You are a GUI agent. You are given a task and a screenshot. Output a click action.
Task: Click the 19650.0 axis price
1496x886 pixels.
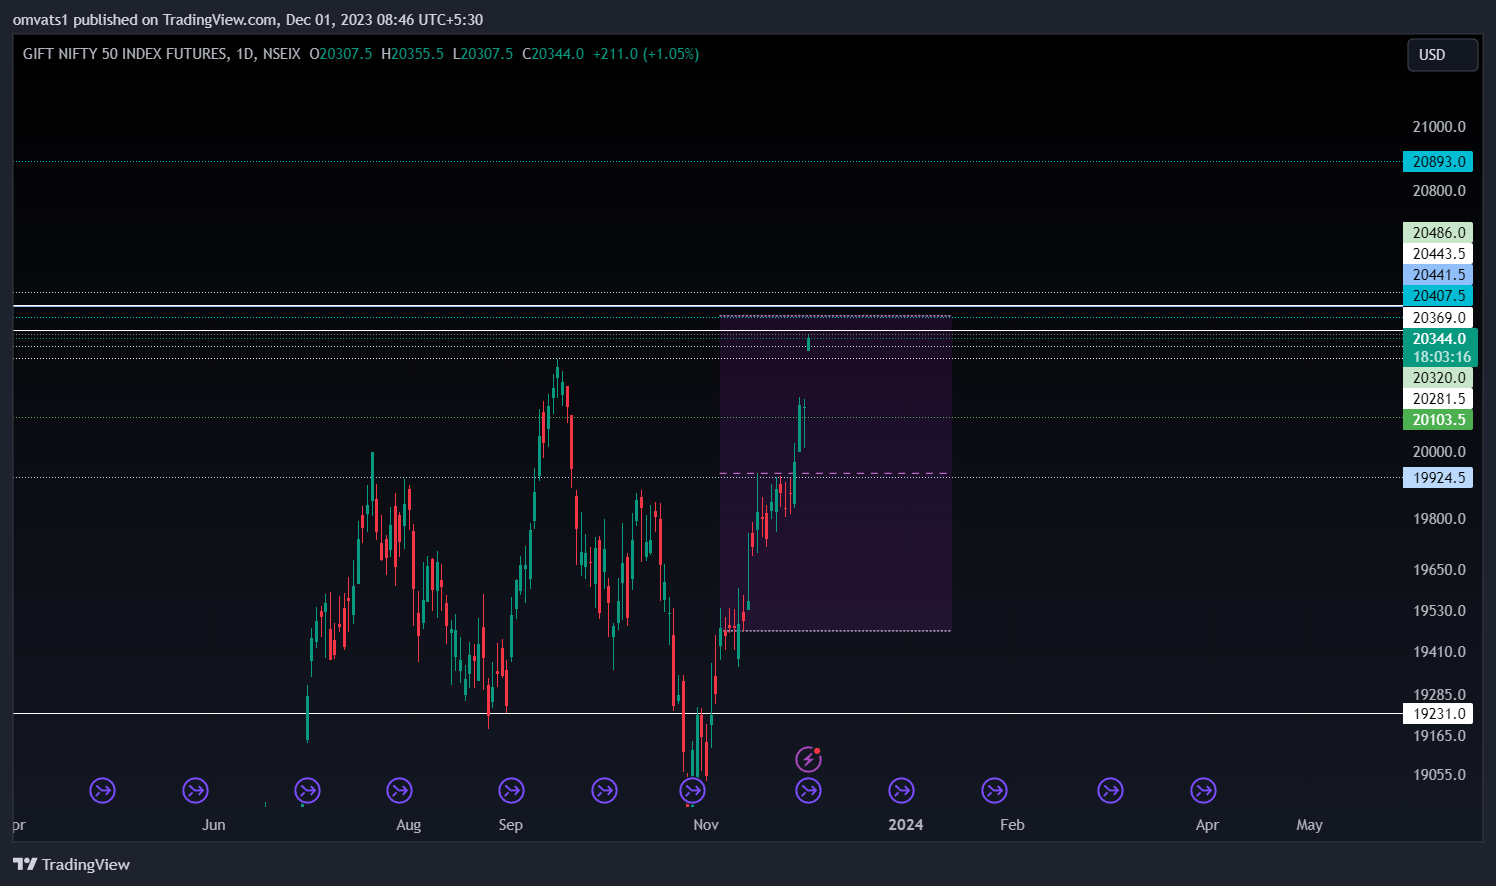(1439, 569)
